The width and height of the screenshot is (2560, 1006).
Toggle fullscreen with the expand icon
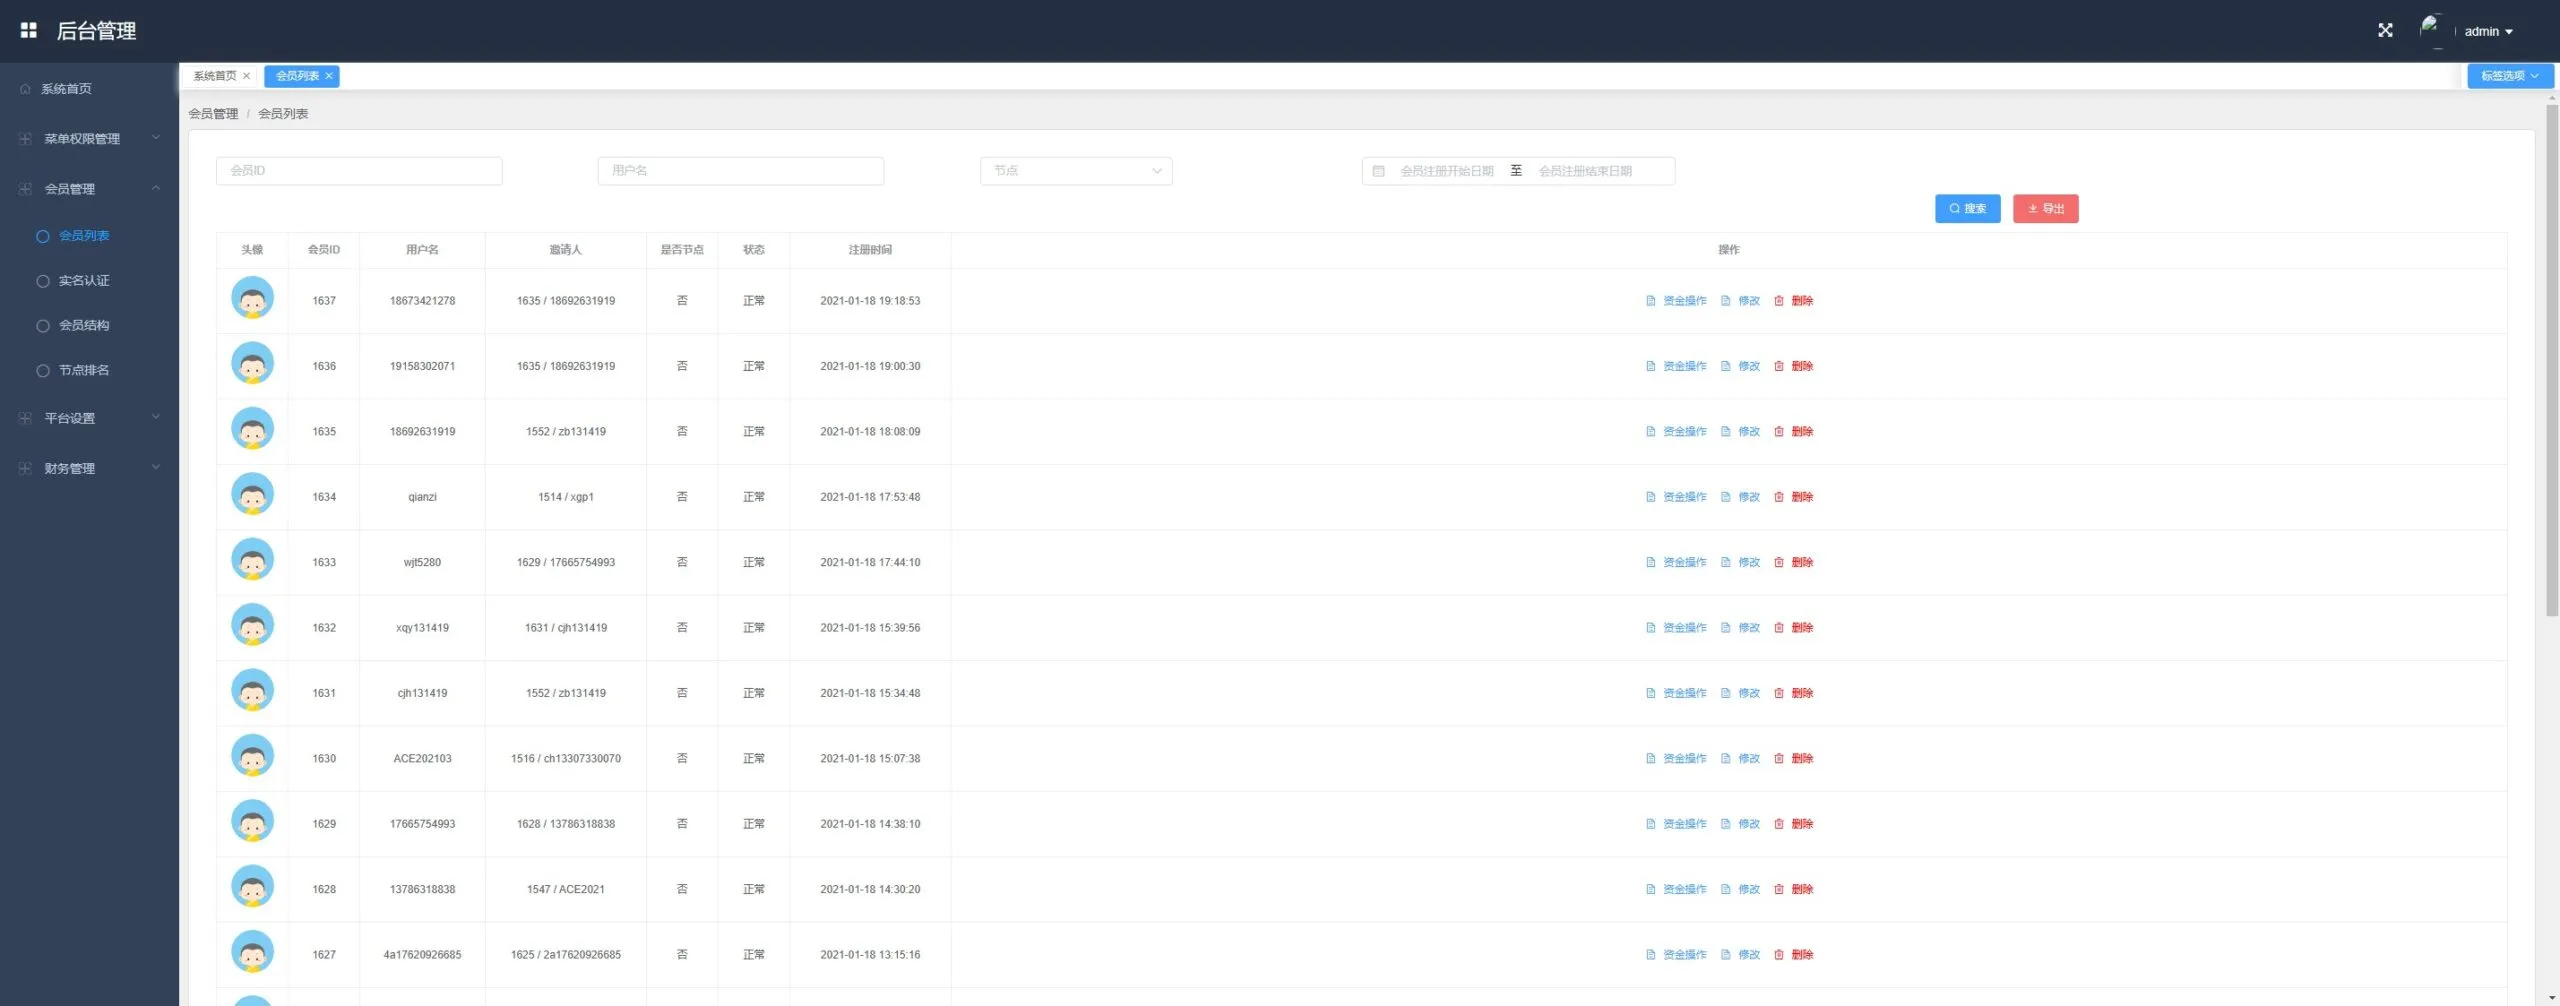click(x=2385, y=31)
